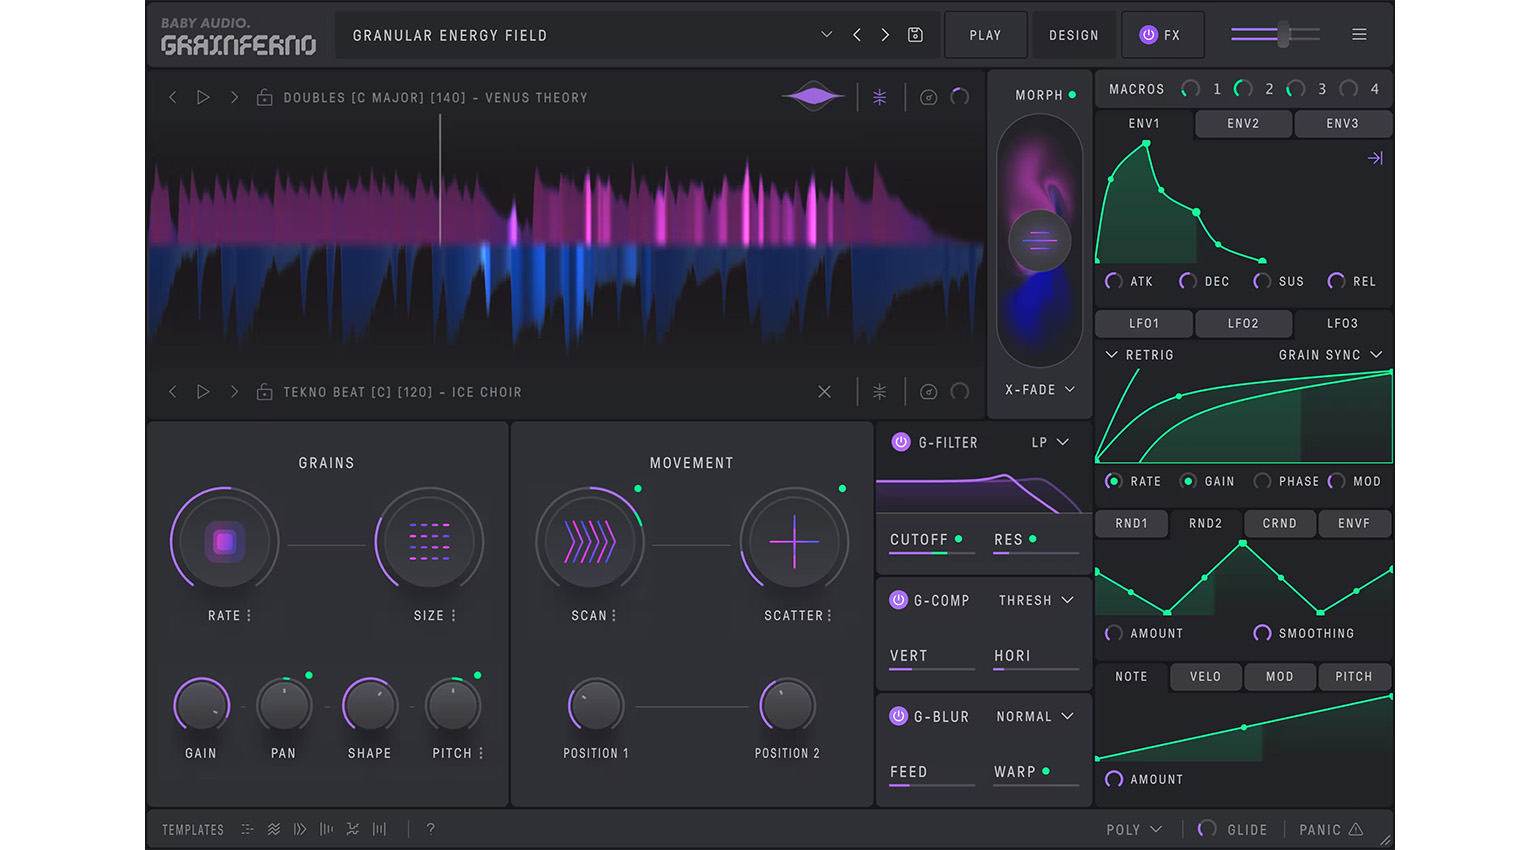The width and height of the screenshot is (1540, 850).
Task: Toggle the FX power button
Action: point(1150,34)
